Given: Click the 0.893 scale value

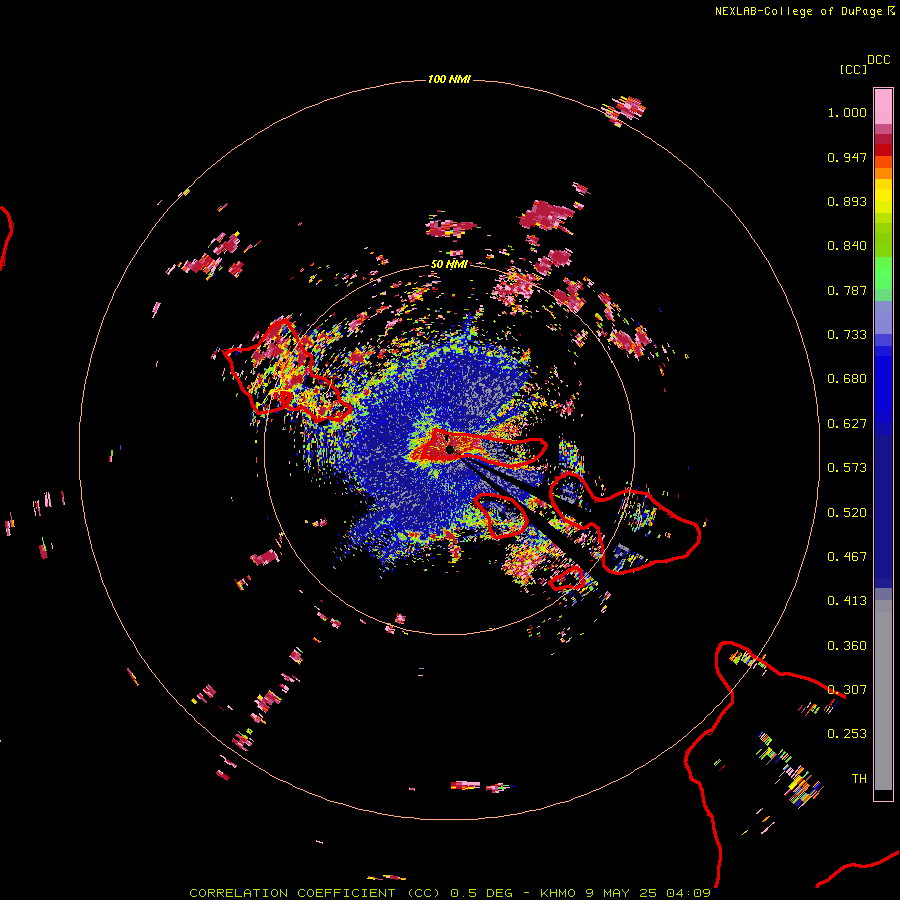Looking at the screenshot, I should pos(847,201).
